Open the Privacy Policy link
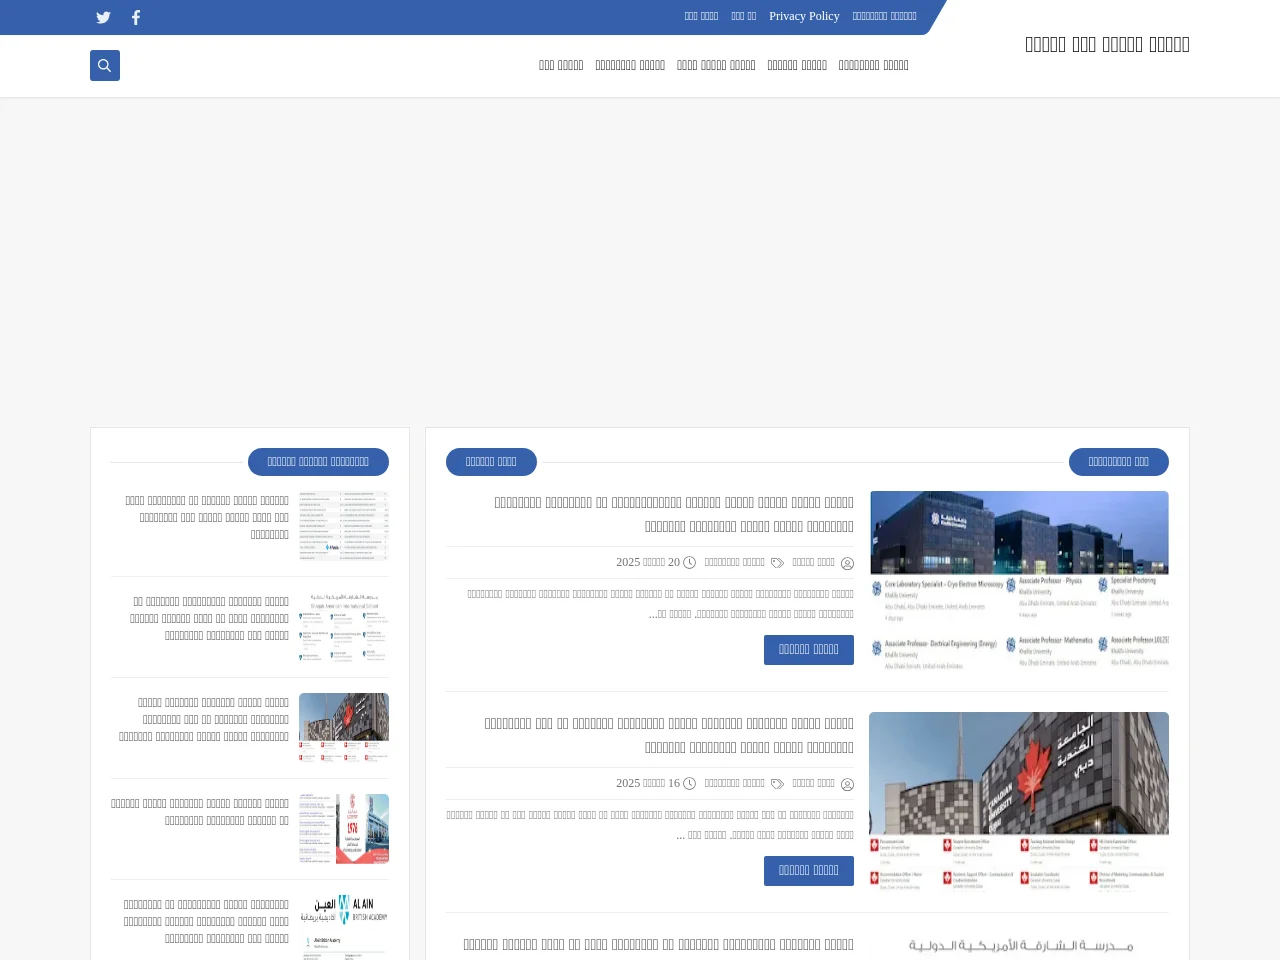Image resolution: width=1280 pixels, height=960 pixels. coord(804,16)
